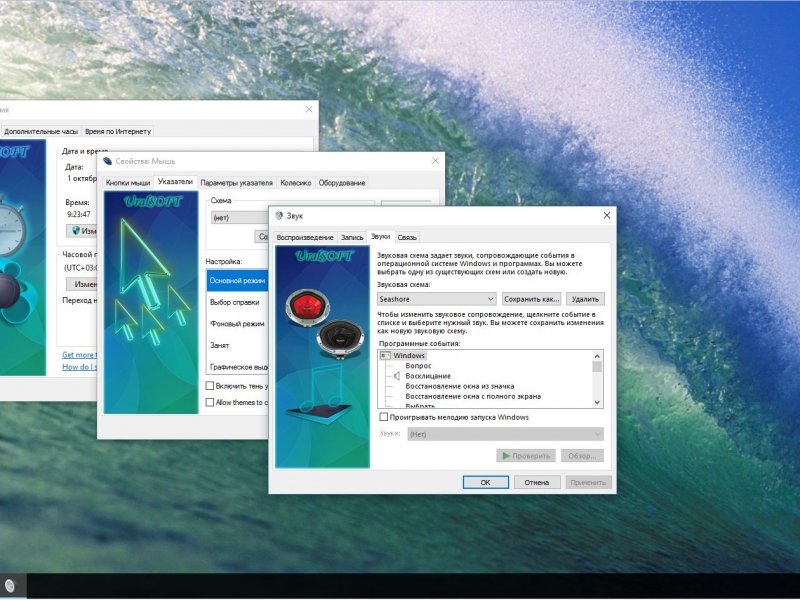Switch to the Воспроизведение tab
This screenshot has height=600, width=800.
coord(305,237)
